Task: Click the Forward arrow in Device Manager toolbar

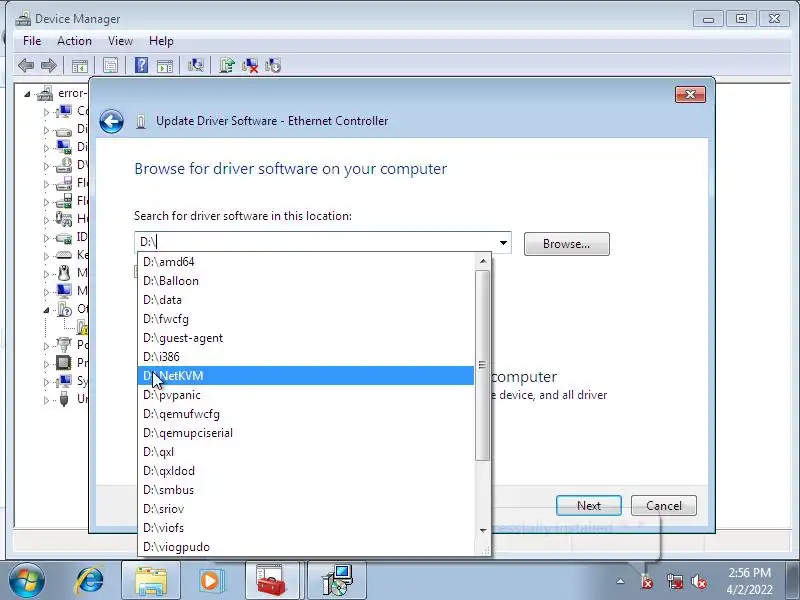Action: click(x=48, y=65)
